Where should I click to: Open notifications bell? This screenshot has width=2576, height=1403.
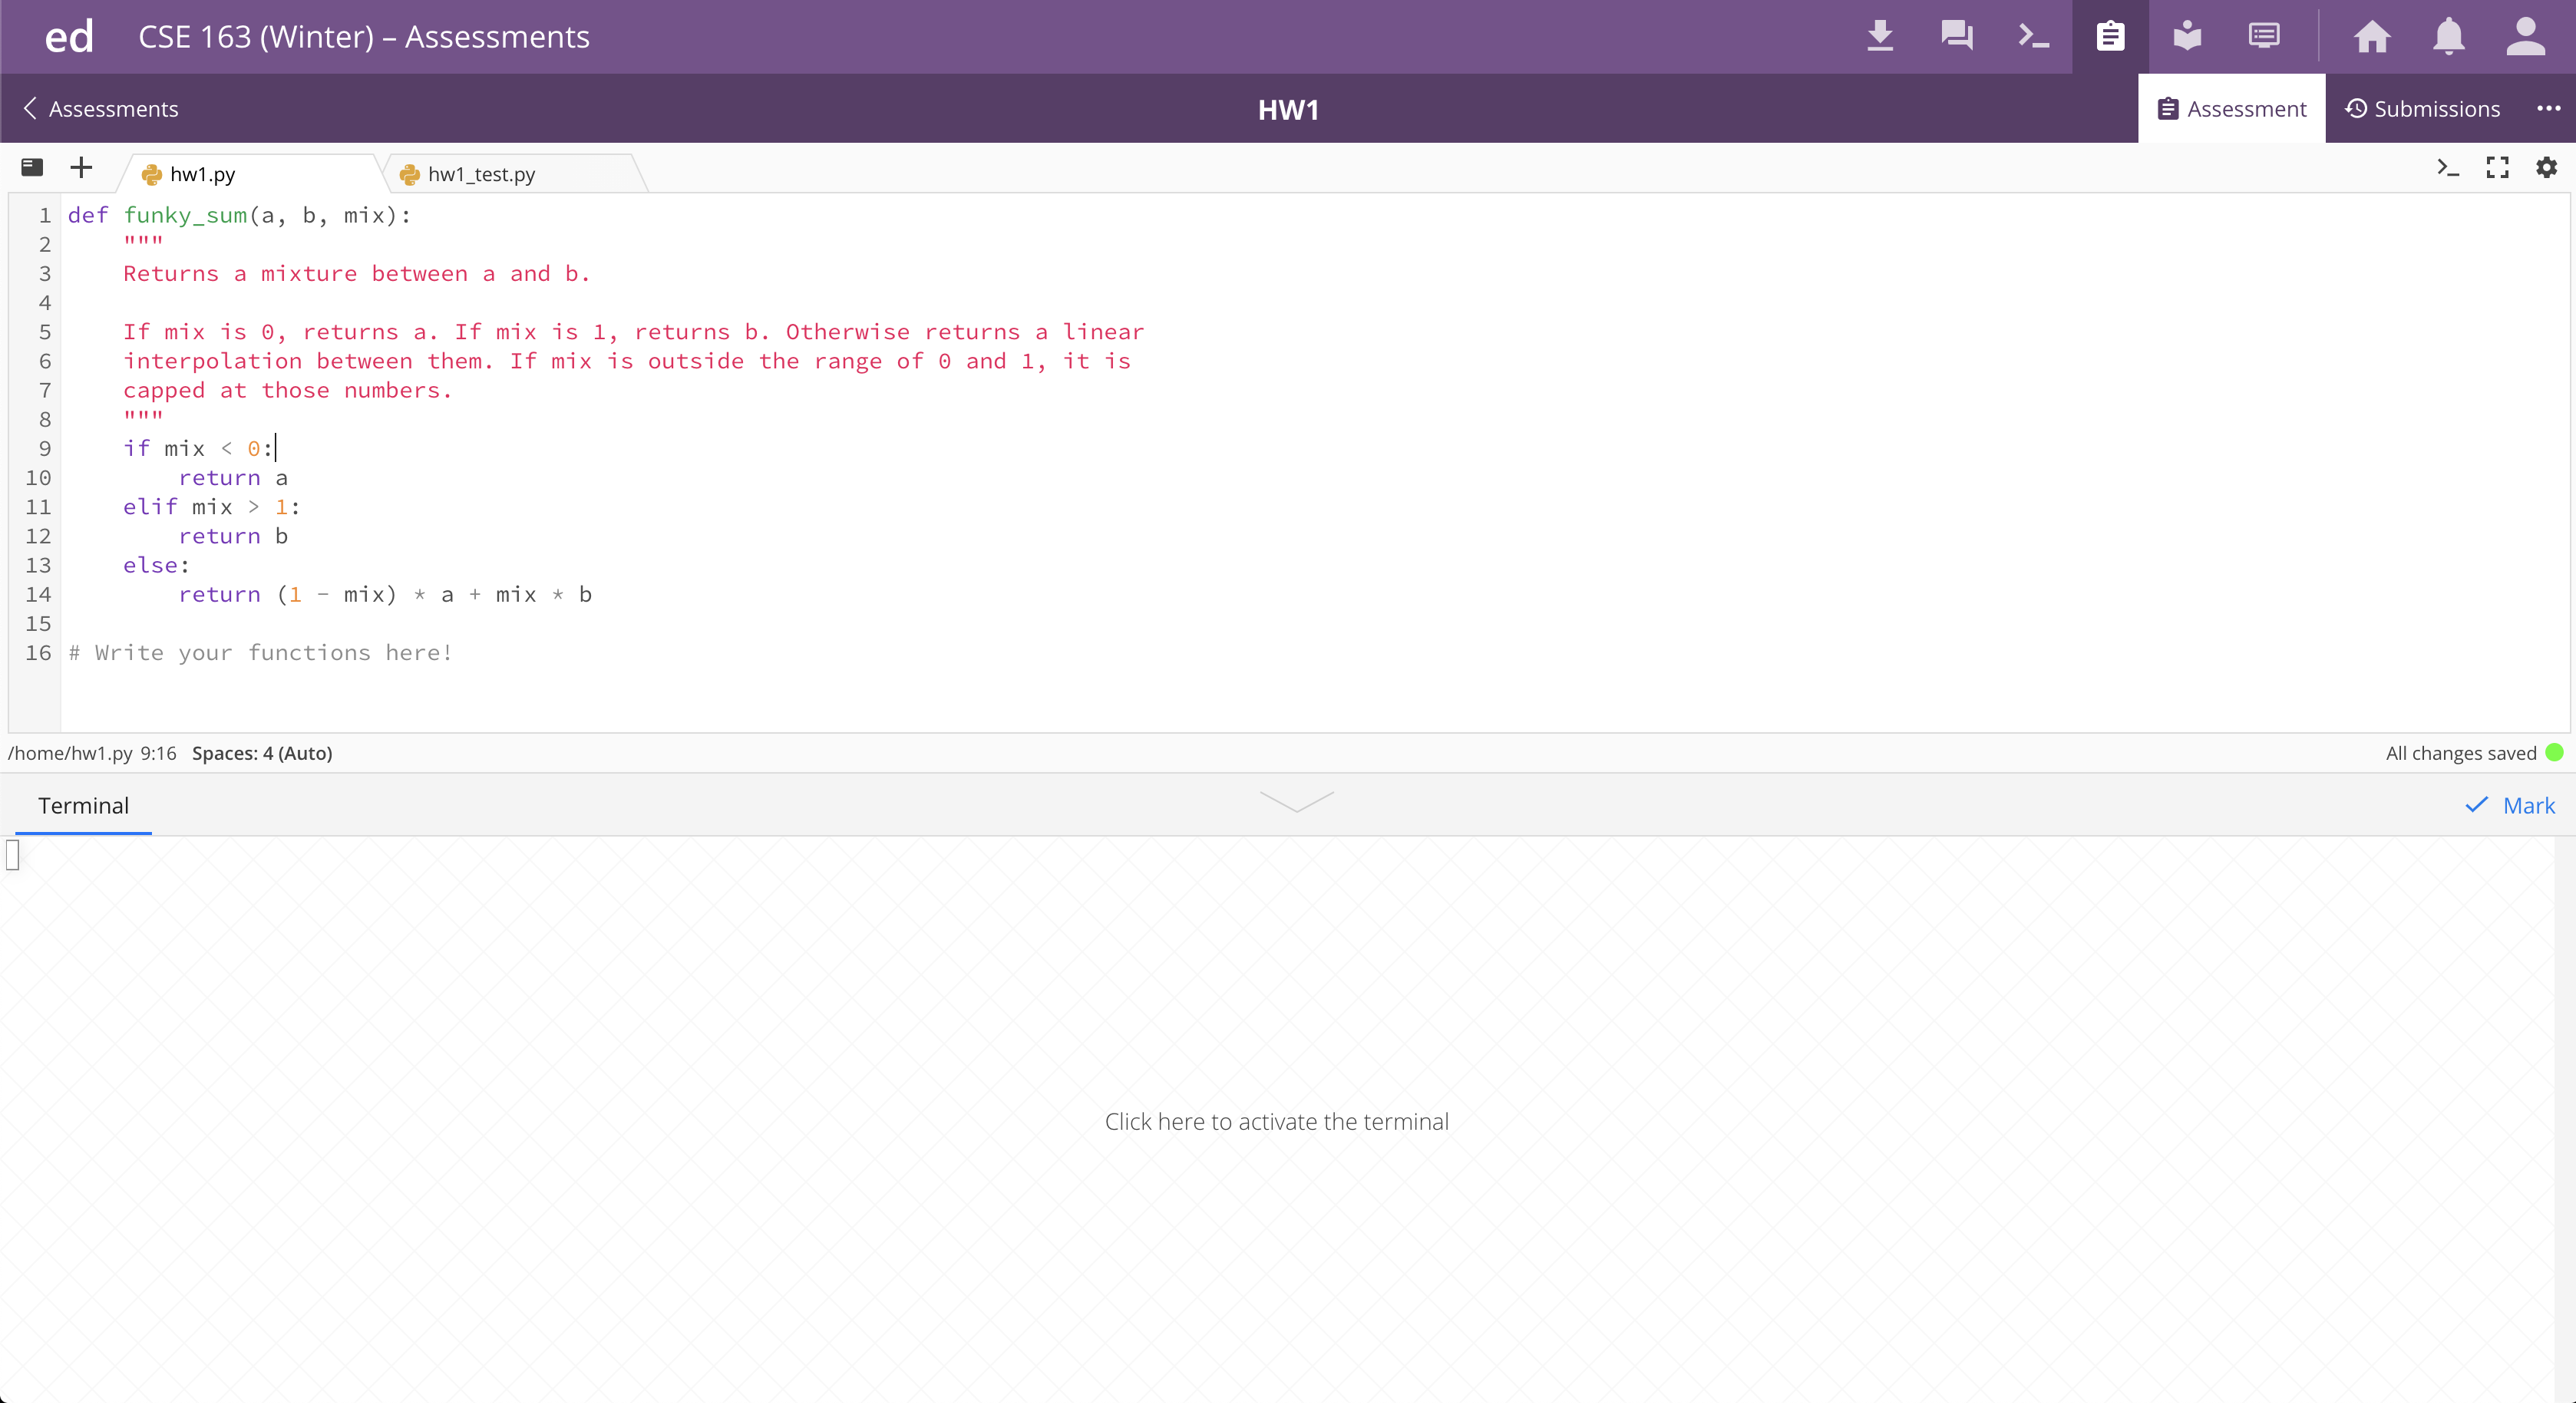pos(2449,36)
